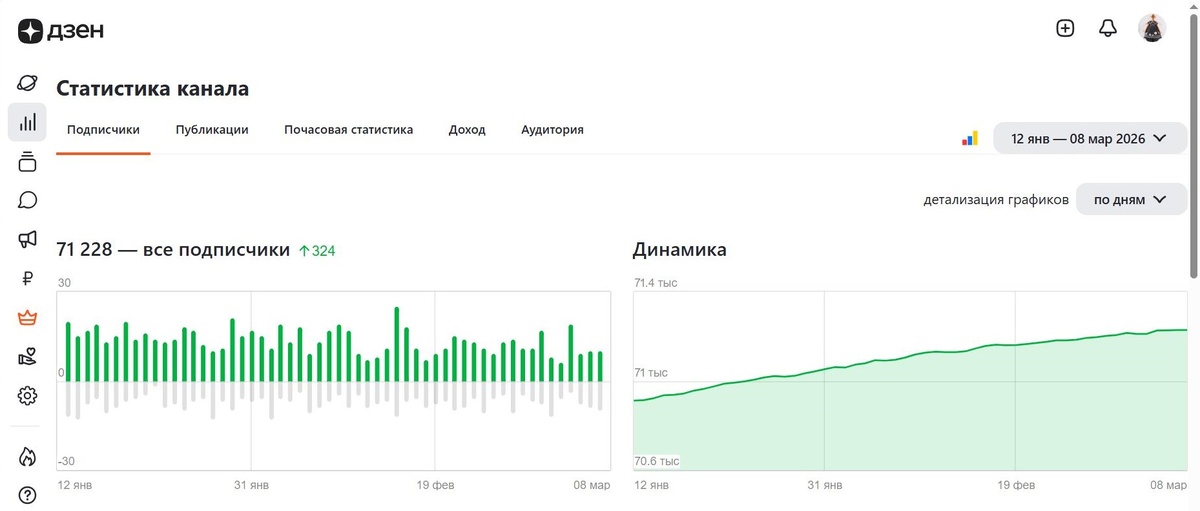Image resolution: width=1200 pixels, height=511 pixels.
Task: Open the settings gear in sidebar
Action: (x=28, y=396)
